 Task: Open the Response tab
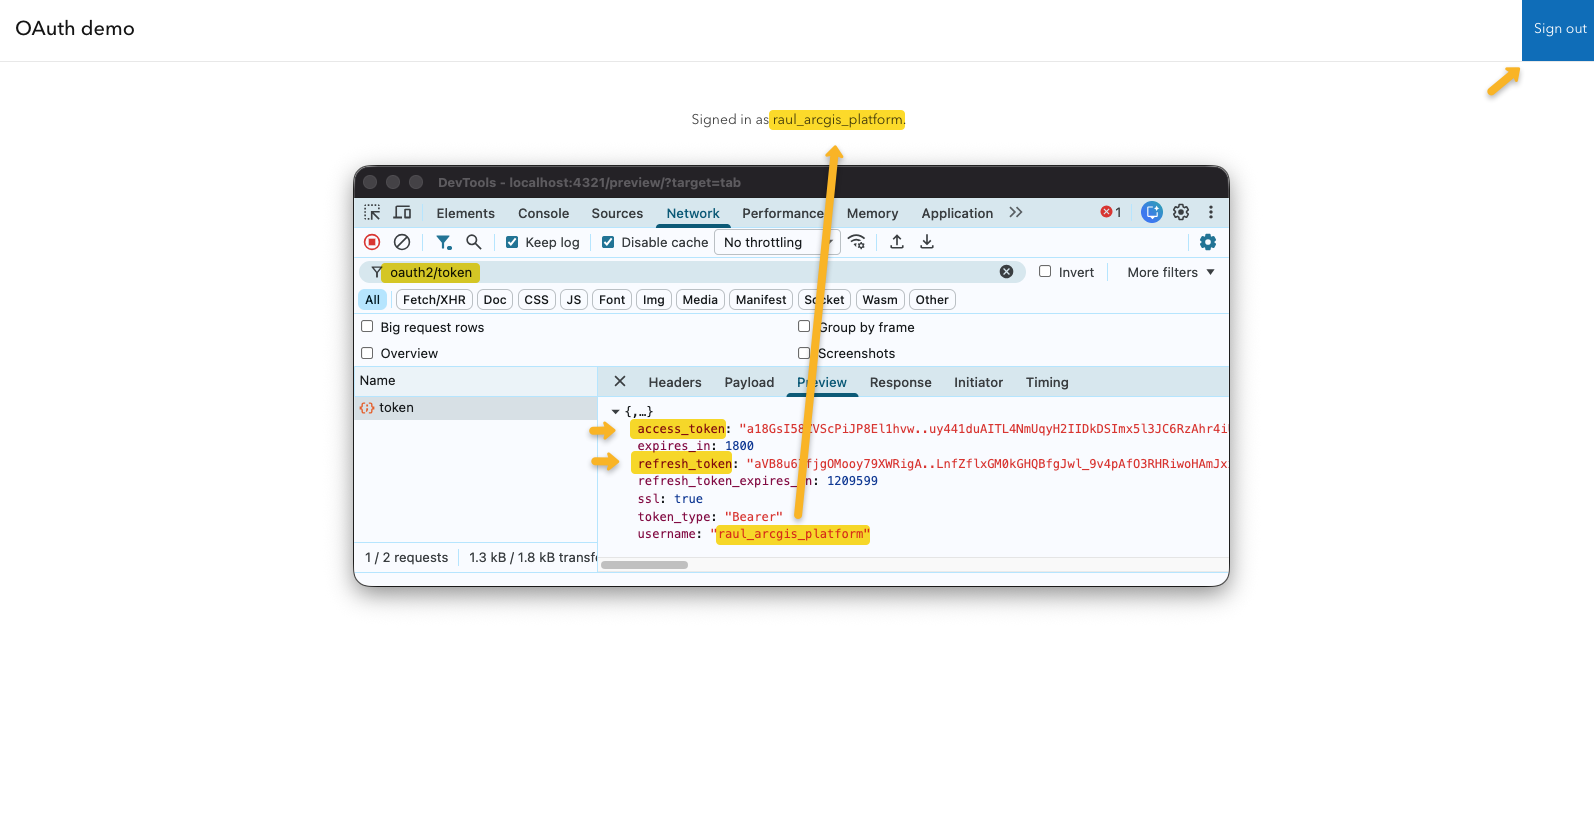(x=900, y=382)
